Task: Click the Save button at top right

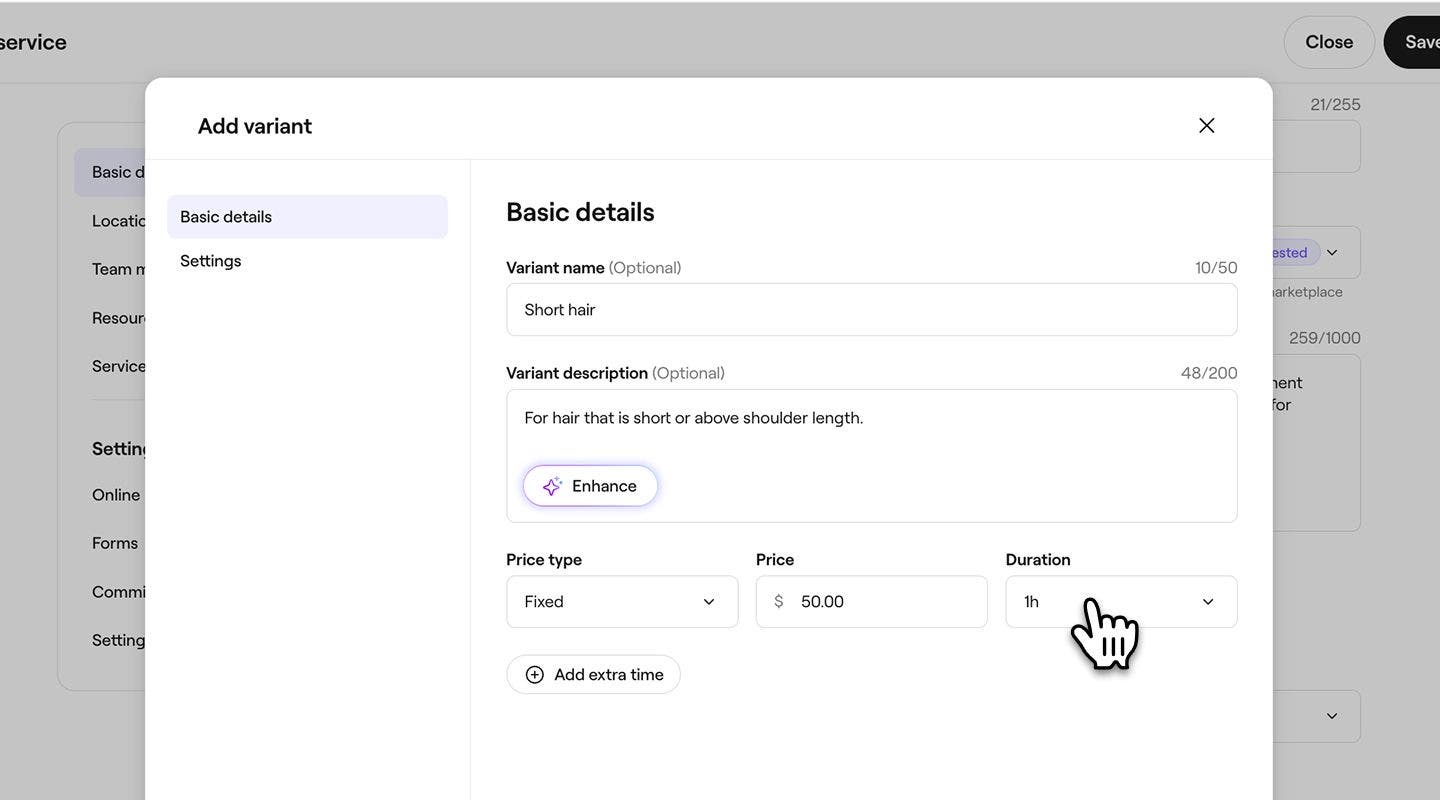Action: 1419,42
